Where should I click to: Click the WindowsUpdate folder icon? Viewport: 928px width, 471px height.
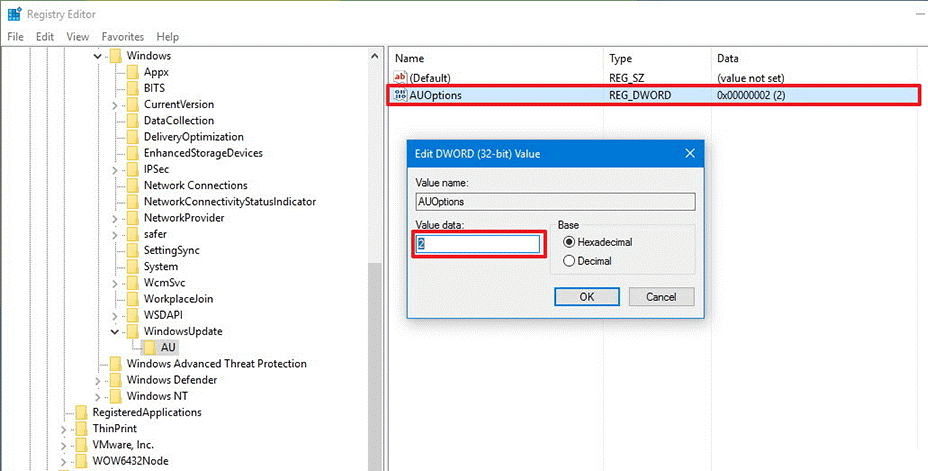(x=133, y=331)
